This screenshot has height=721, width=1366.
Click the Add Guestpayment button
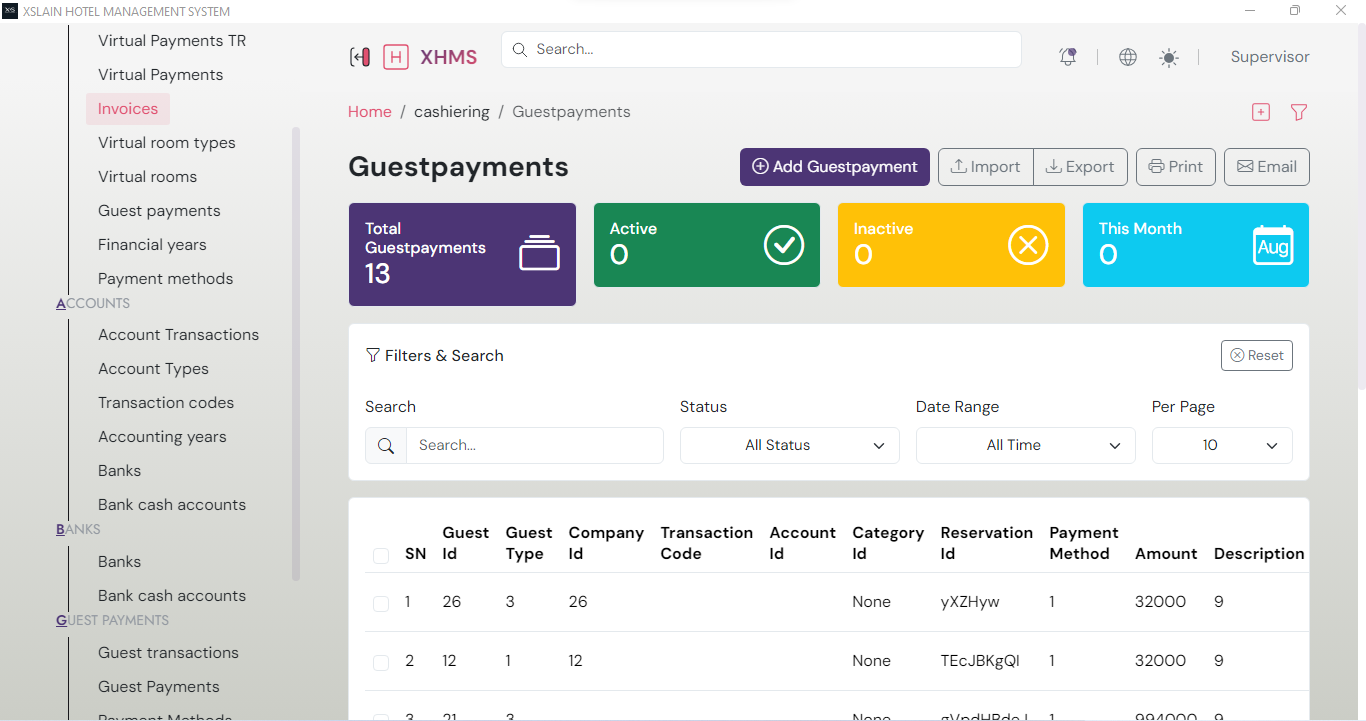tap(834, 167)
